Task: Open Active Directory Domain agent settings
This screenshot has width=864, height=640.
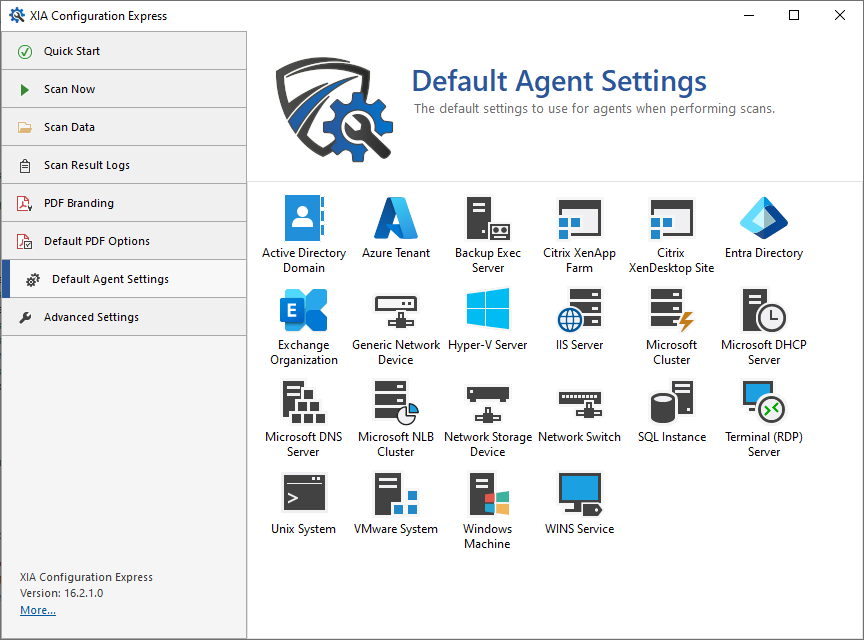Action: (x=304, y=234)
